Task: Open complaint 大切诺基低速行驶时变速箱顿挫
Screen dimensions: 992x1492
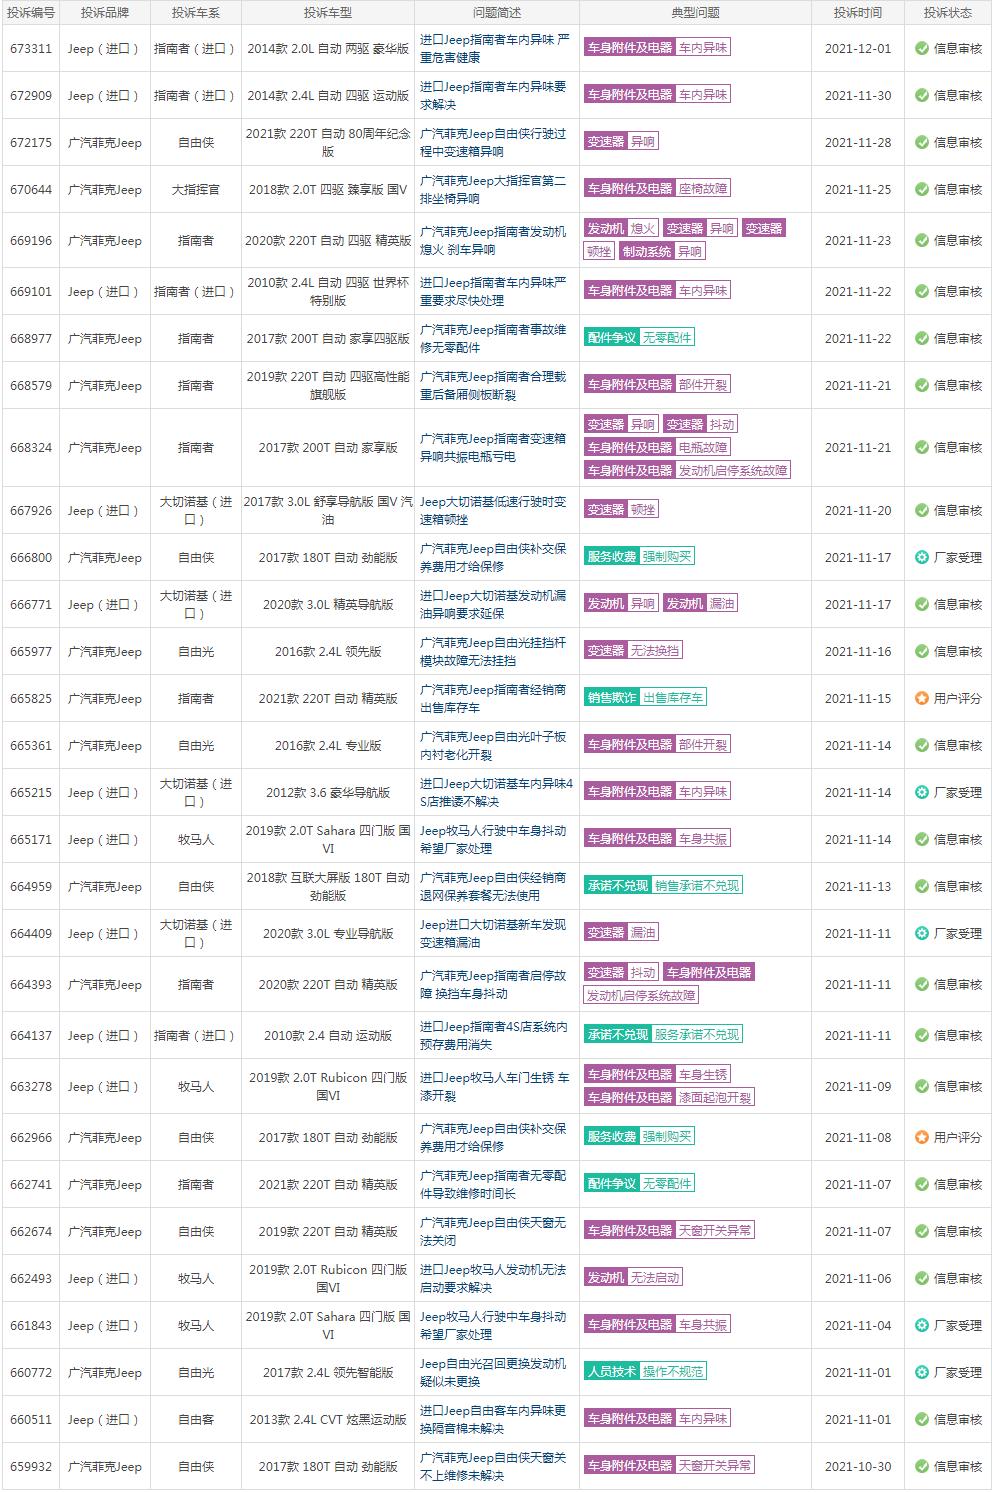Action: (x=494, y=510)
